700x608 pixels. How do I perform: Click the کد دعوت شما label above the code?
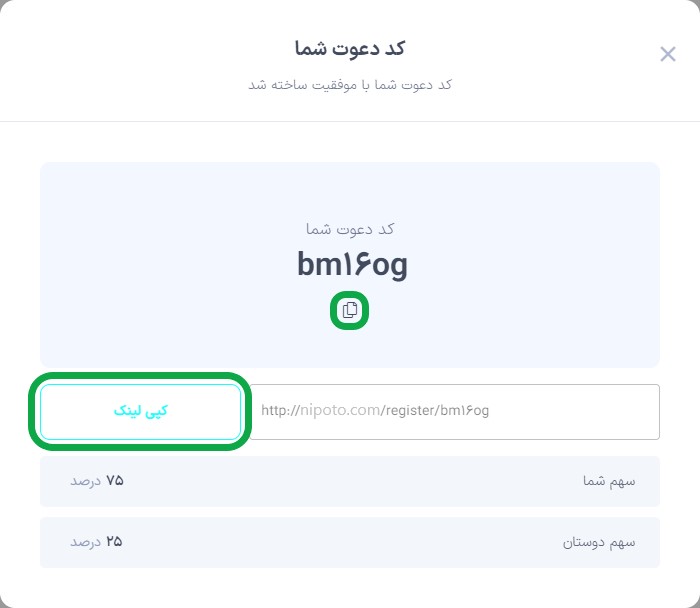coord(350,229)
